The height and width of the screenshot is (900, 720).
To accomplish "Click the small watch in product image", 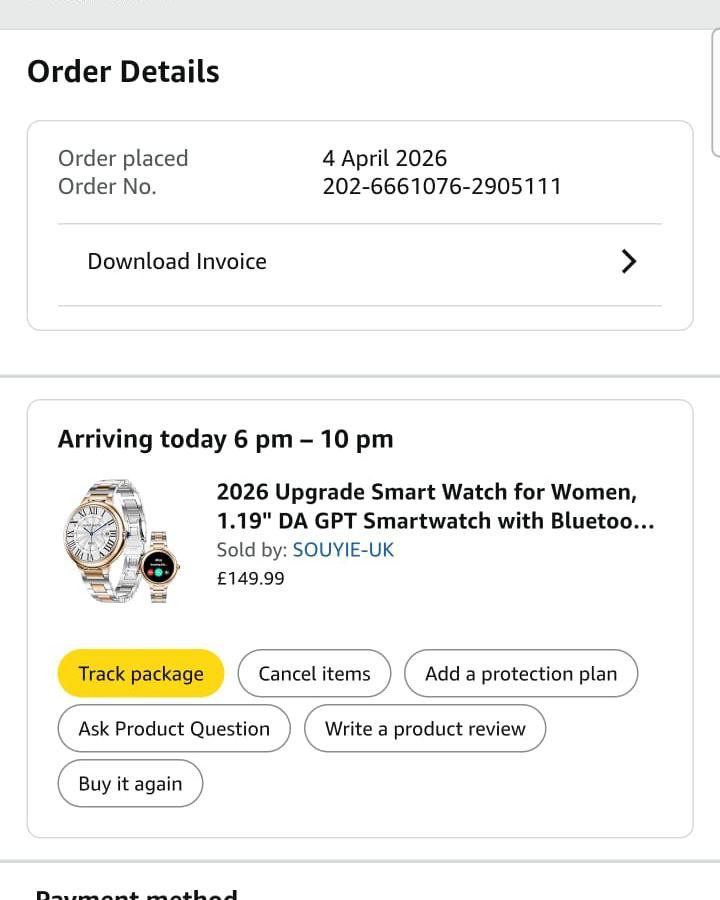I will point(159,567).
